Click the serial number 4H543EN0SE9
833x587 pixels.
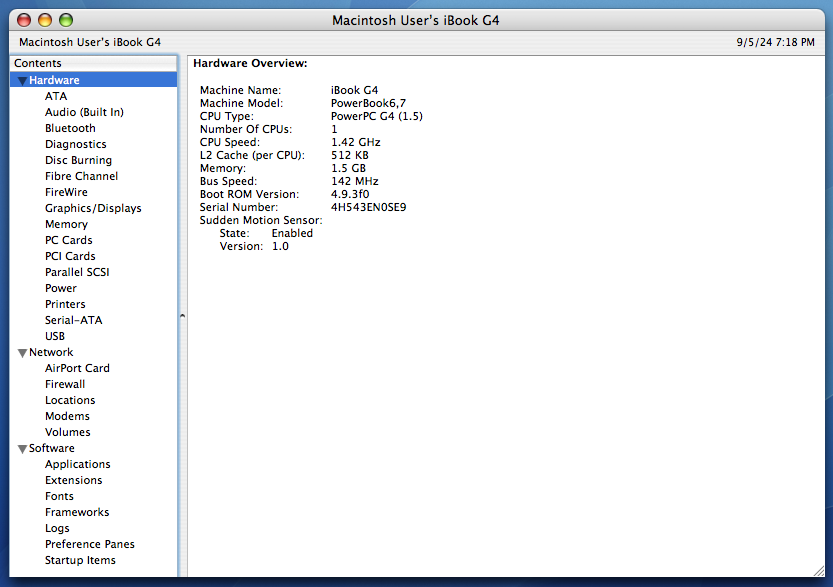[368, 207]
